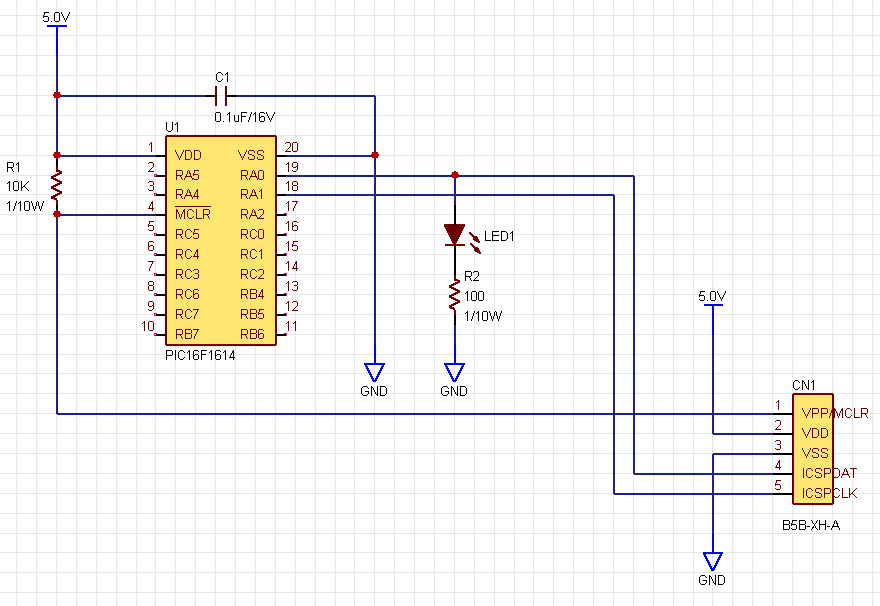
Task: Select the GND symbol below R2
Action: 455,373
